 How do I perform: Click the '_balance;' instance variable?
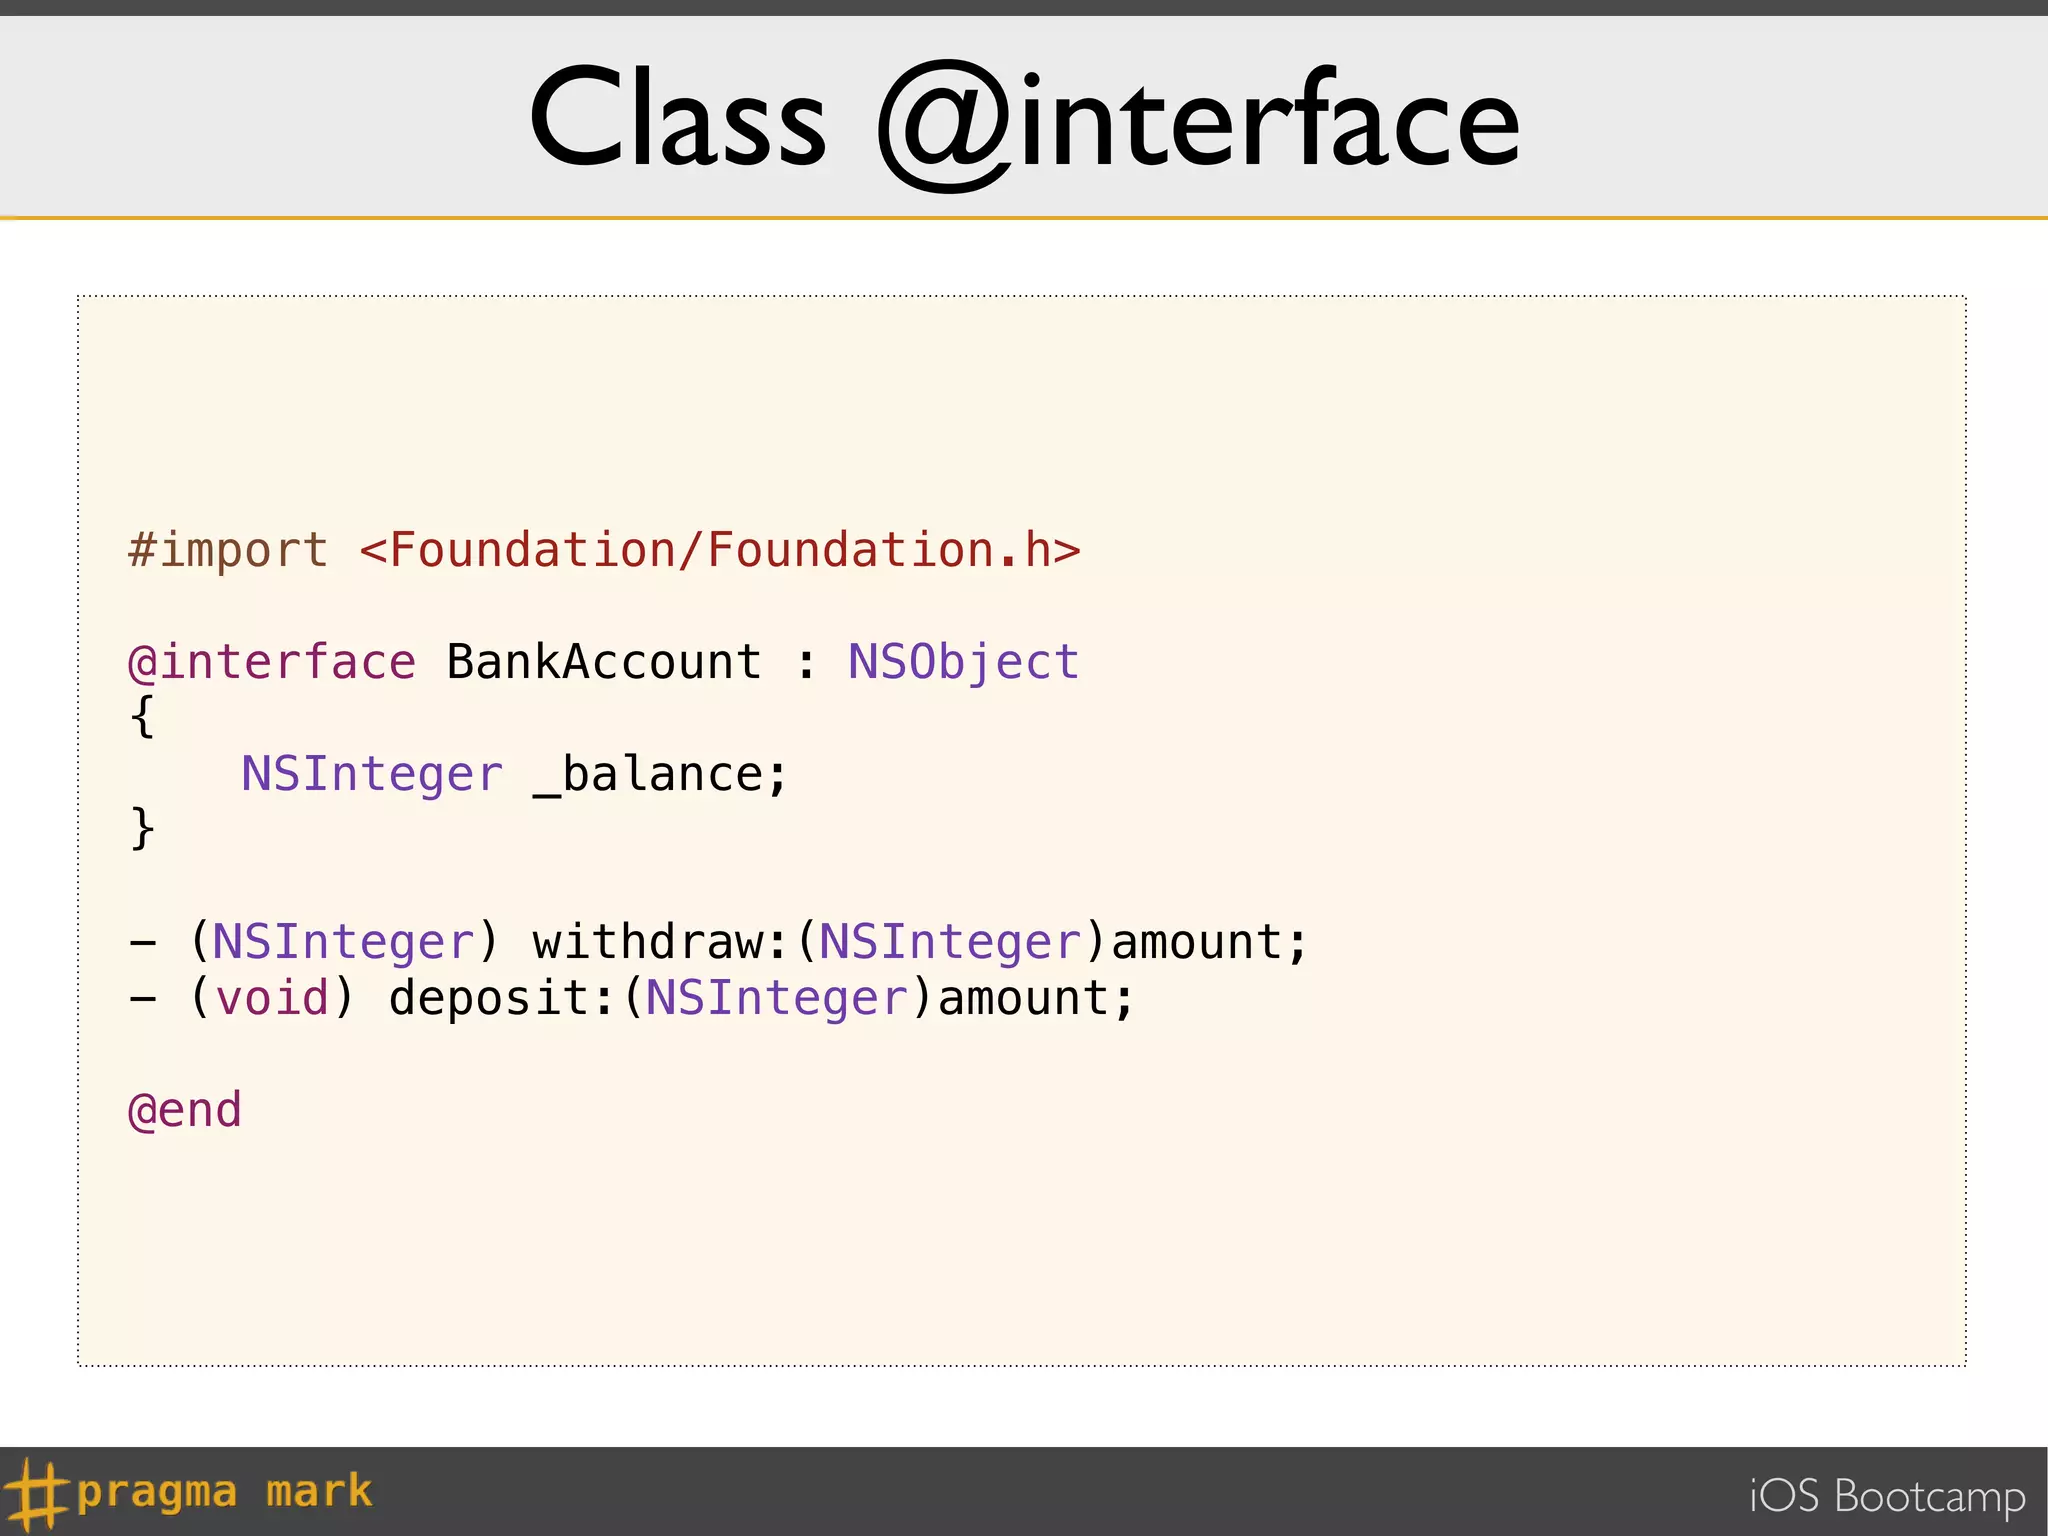[x=661, y=775]
